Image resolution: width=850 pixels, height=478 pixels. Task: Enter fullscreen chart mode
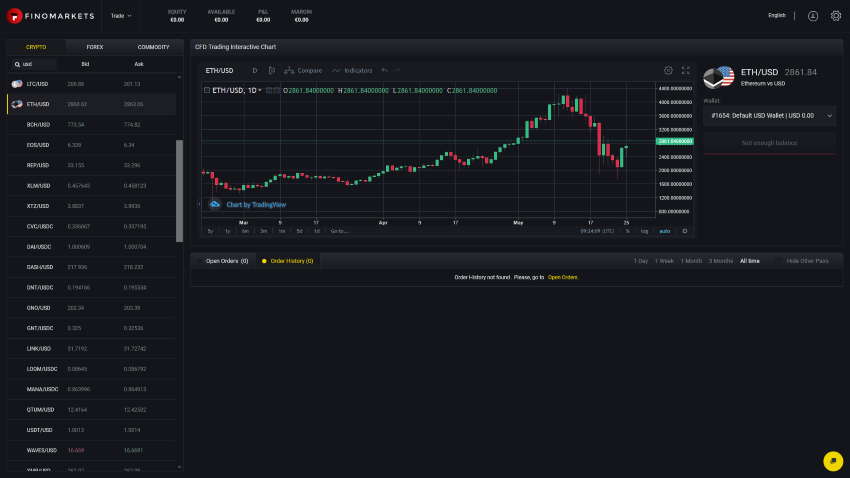[685, 71]
